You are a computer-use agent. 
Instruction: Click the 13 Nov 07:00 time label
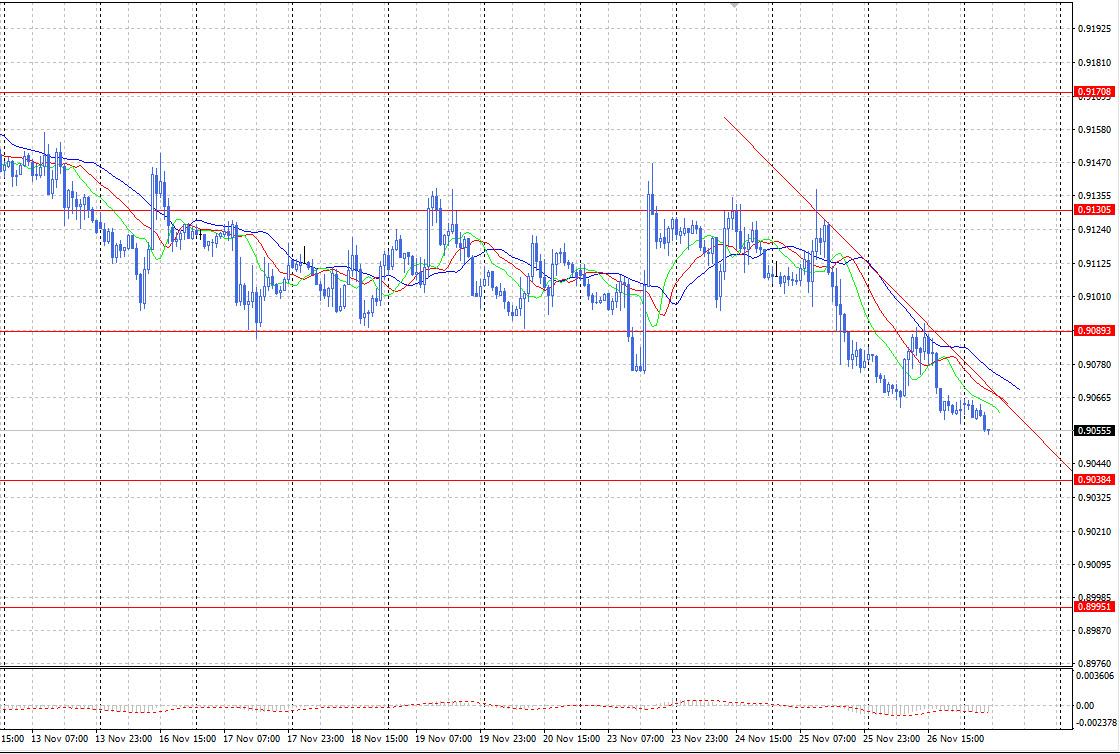pyautogui.click(x=61, y=739)
